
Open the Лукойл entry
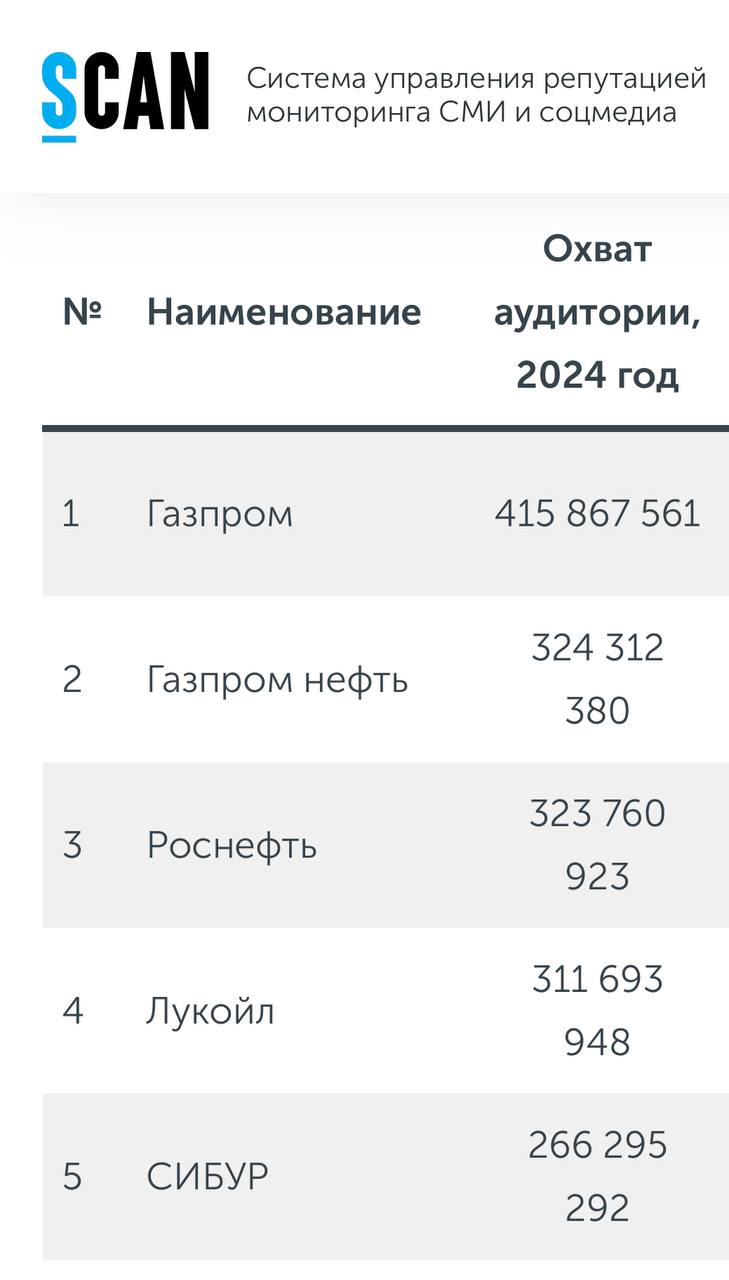pyautogui.click(x=211, y=1011)
